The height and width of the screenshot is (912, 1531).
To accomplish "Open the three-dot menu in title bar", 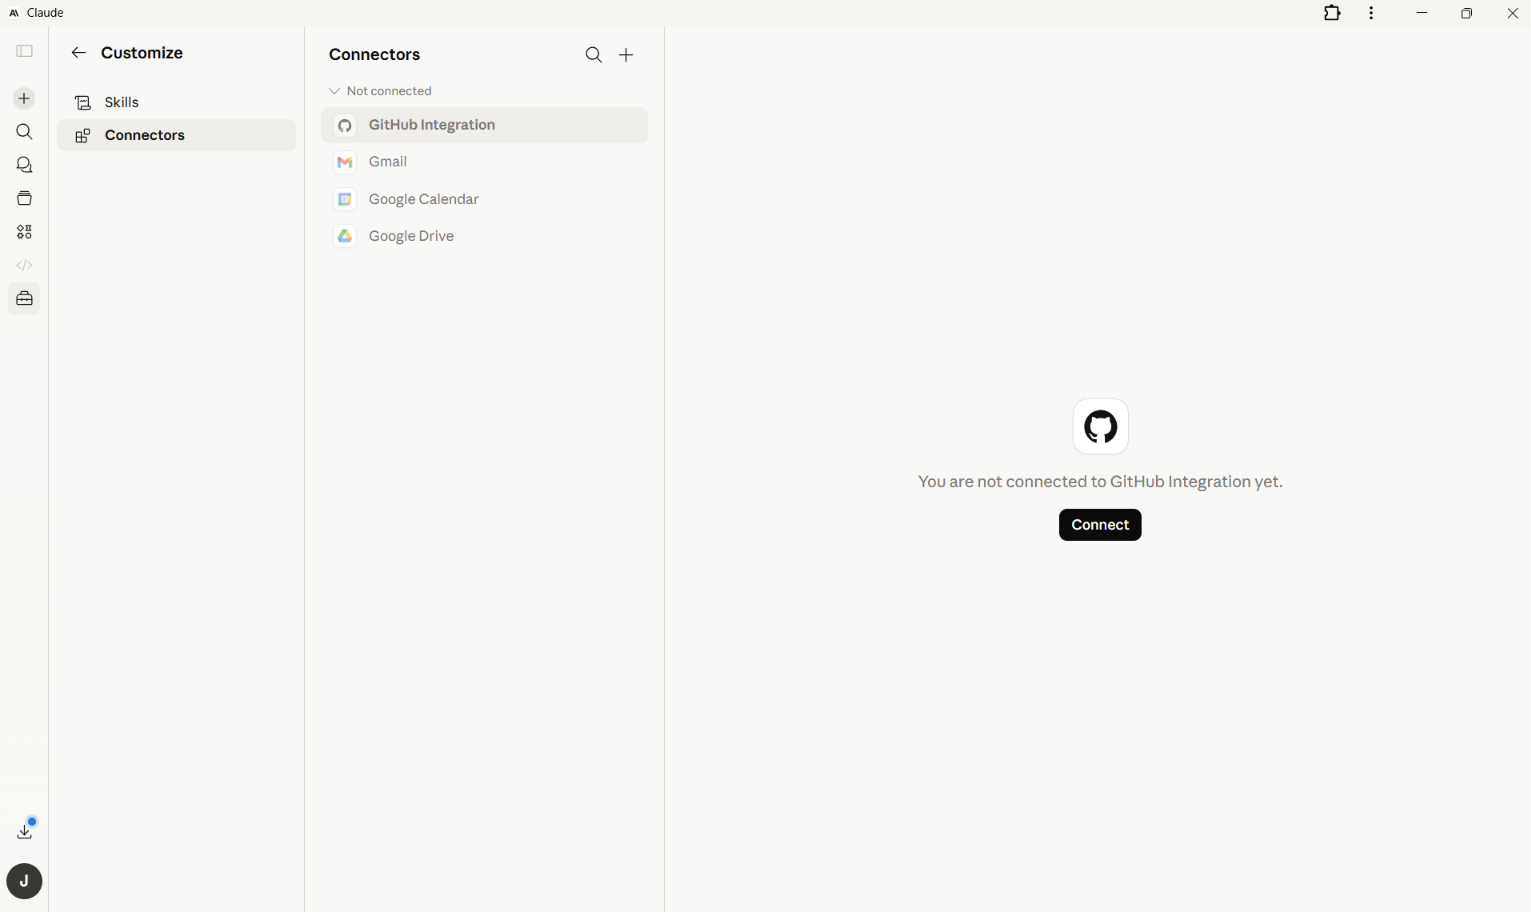I will (1371, 13).
